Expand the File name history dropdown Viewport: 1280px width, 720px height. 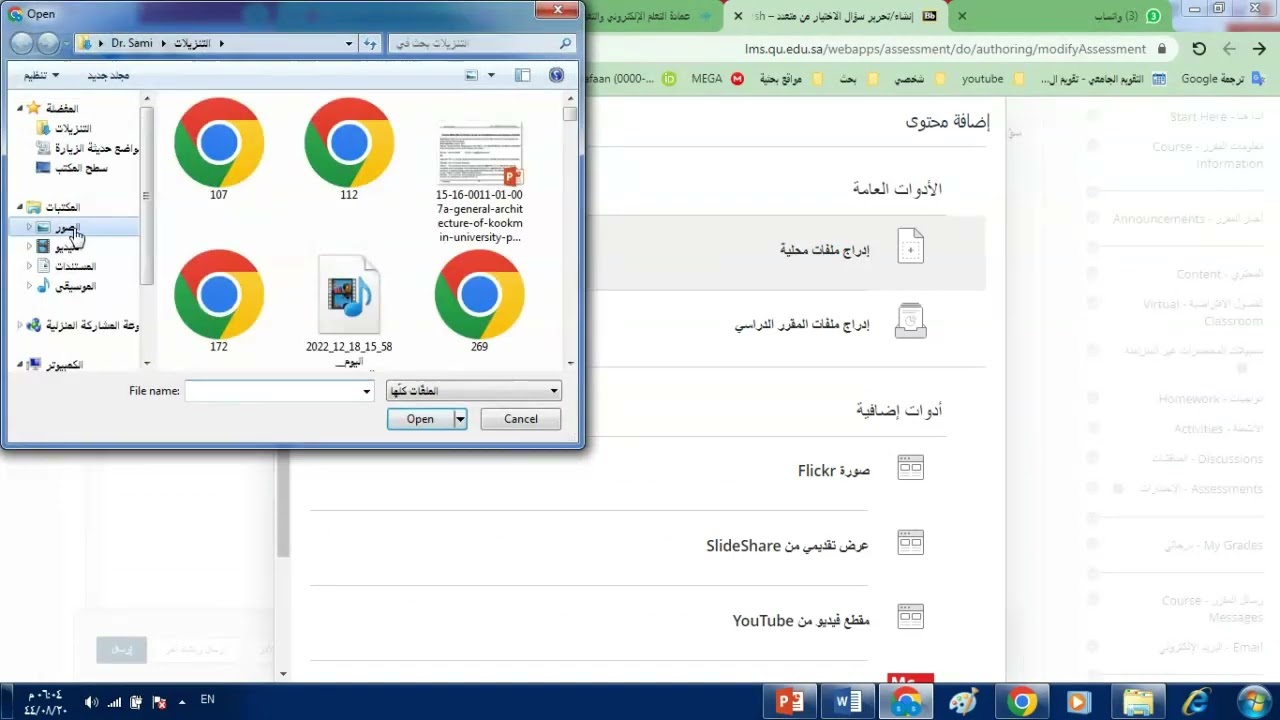tap(367, 391)
